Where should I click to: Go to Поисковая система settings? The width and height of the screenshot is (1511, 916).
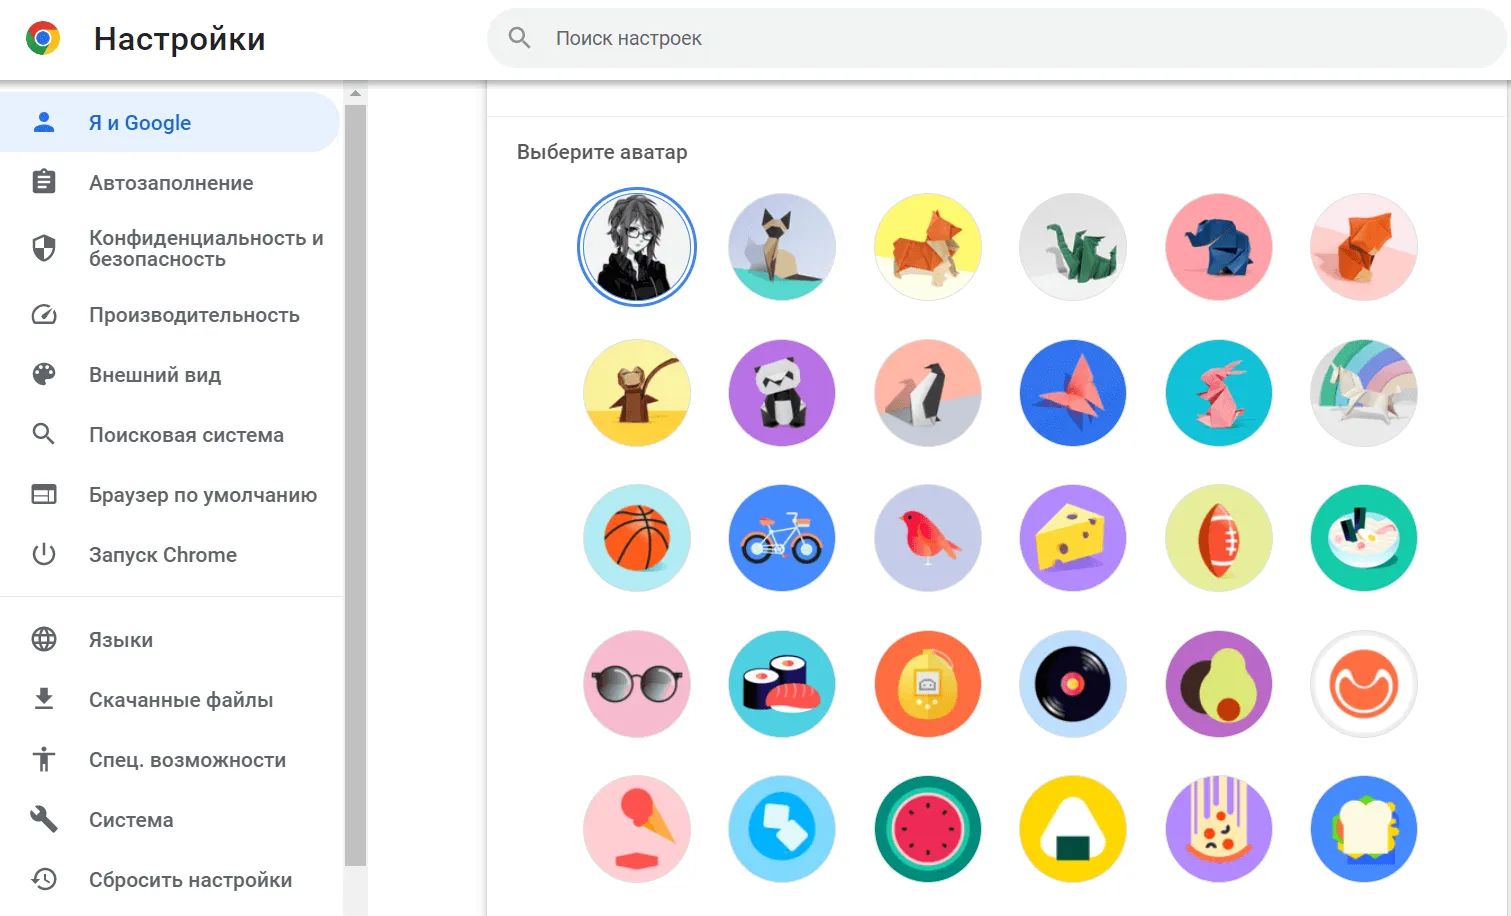pos(170,434)
